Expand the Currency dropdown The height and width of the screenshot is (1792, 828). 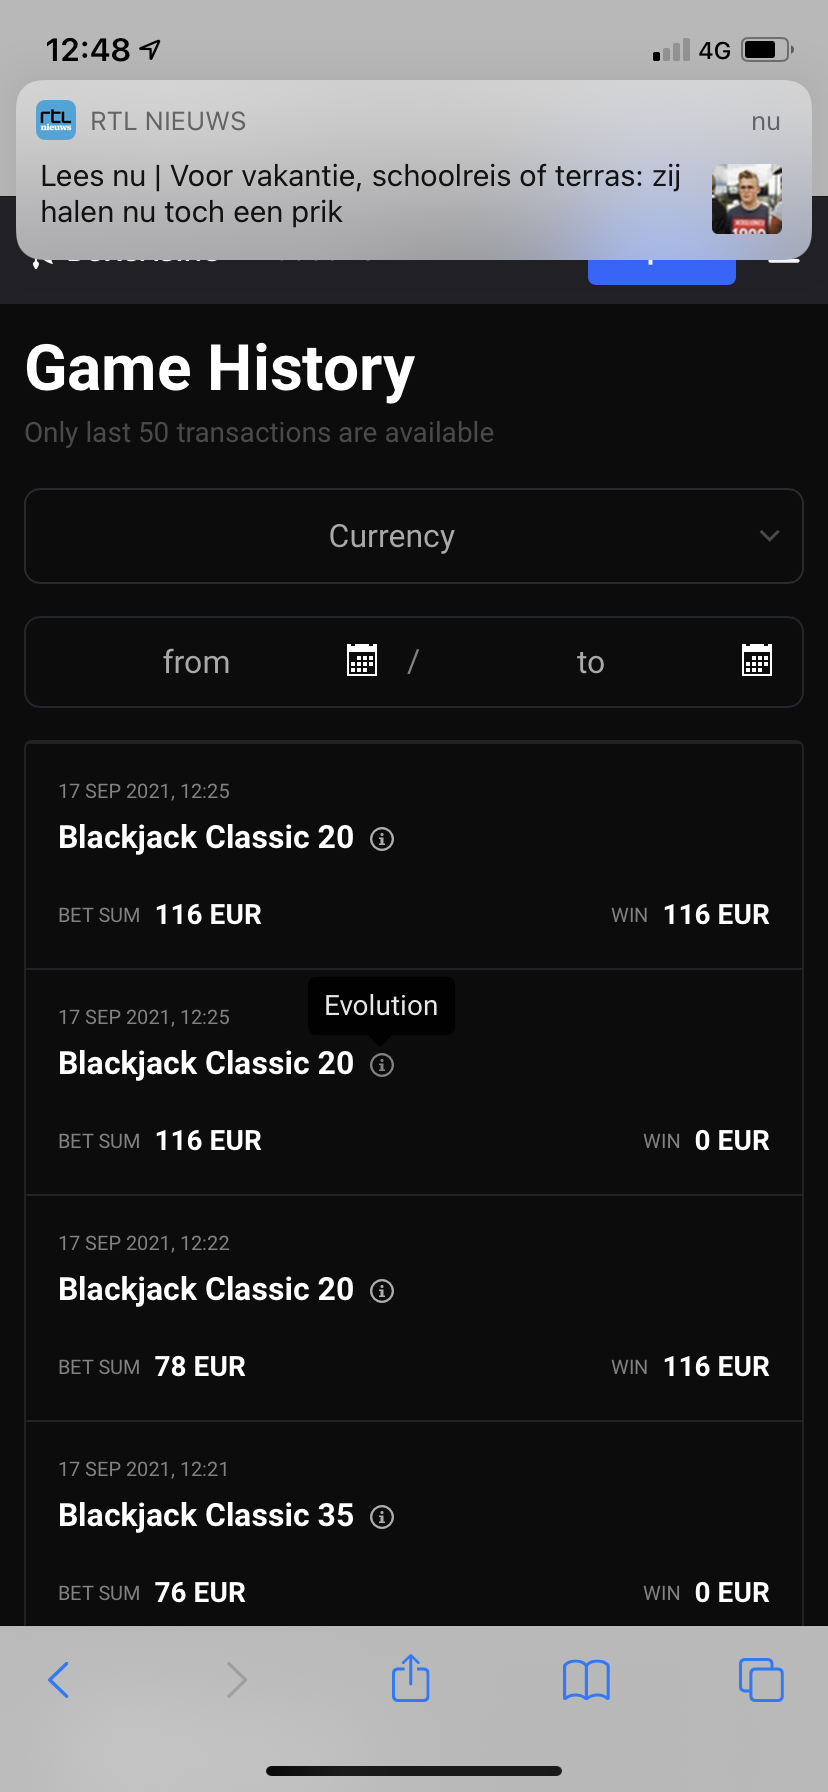392,536
